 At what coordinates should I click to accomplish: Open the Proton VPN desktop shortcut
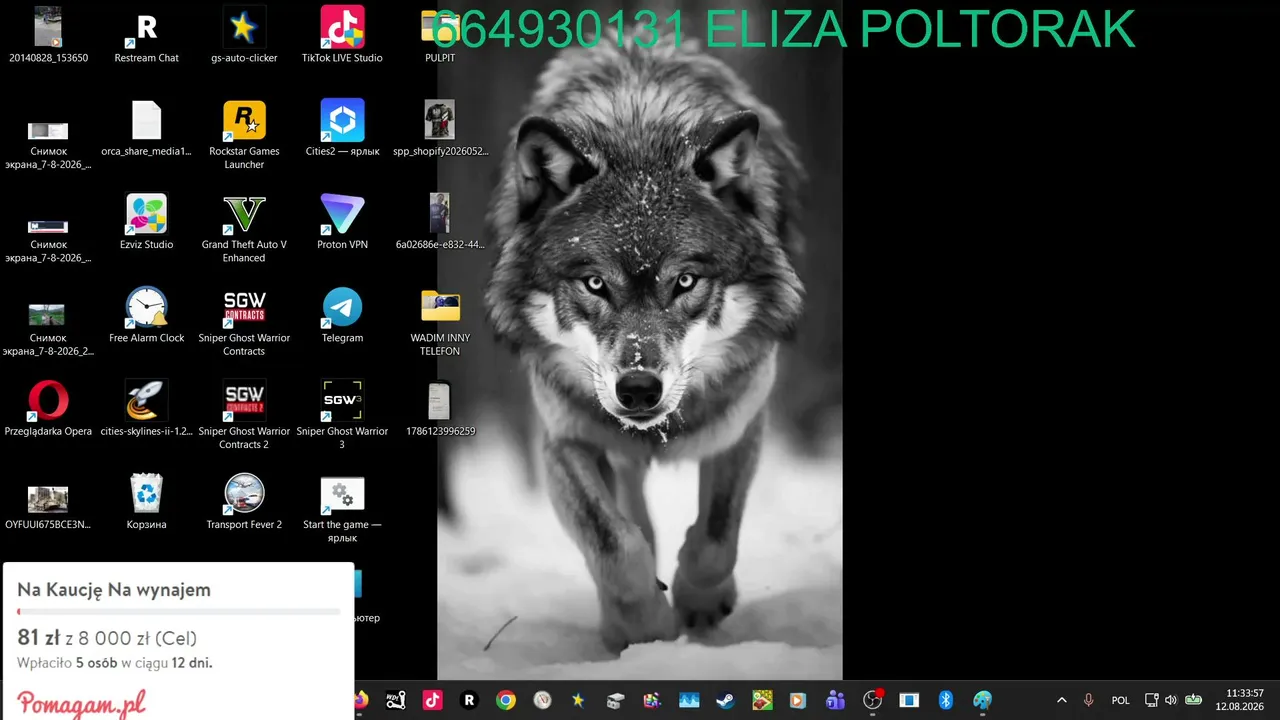pyautogui.click(x=342, y=222)
